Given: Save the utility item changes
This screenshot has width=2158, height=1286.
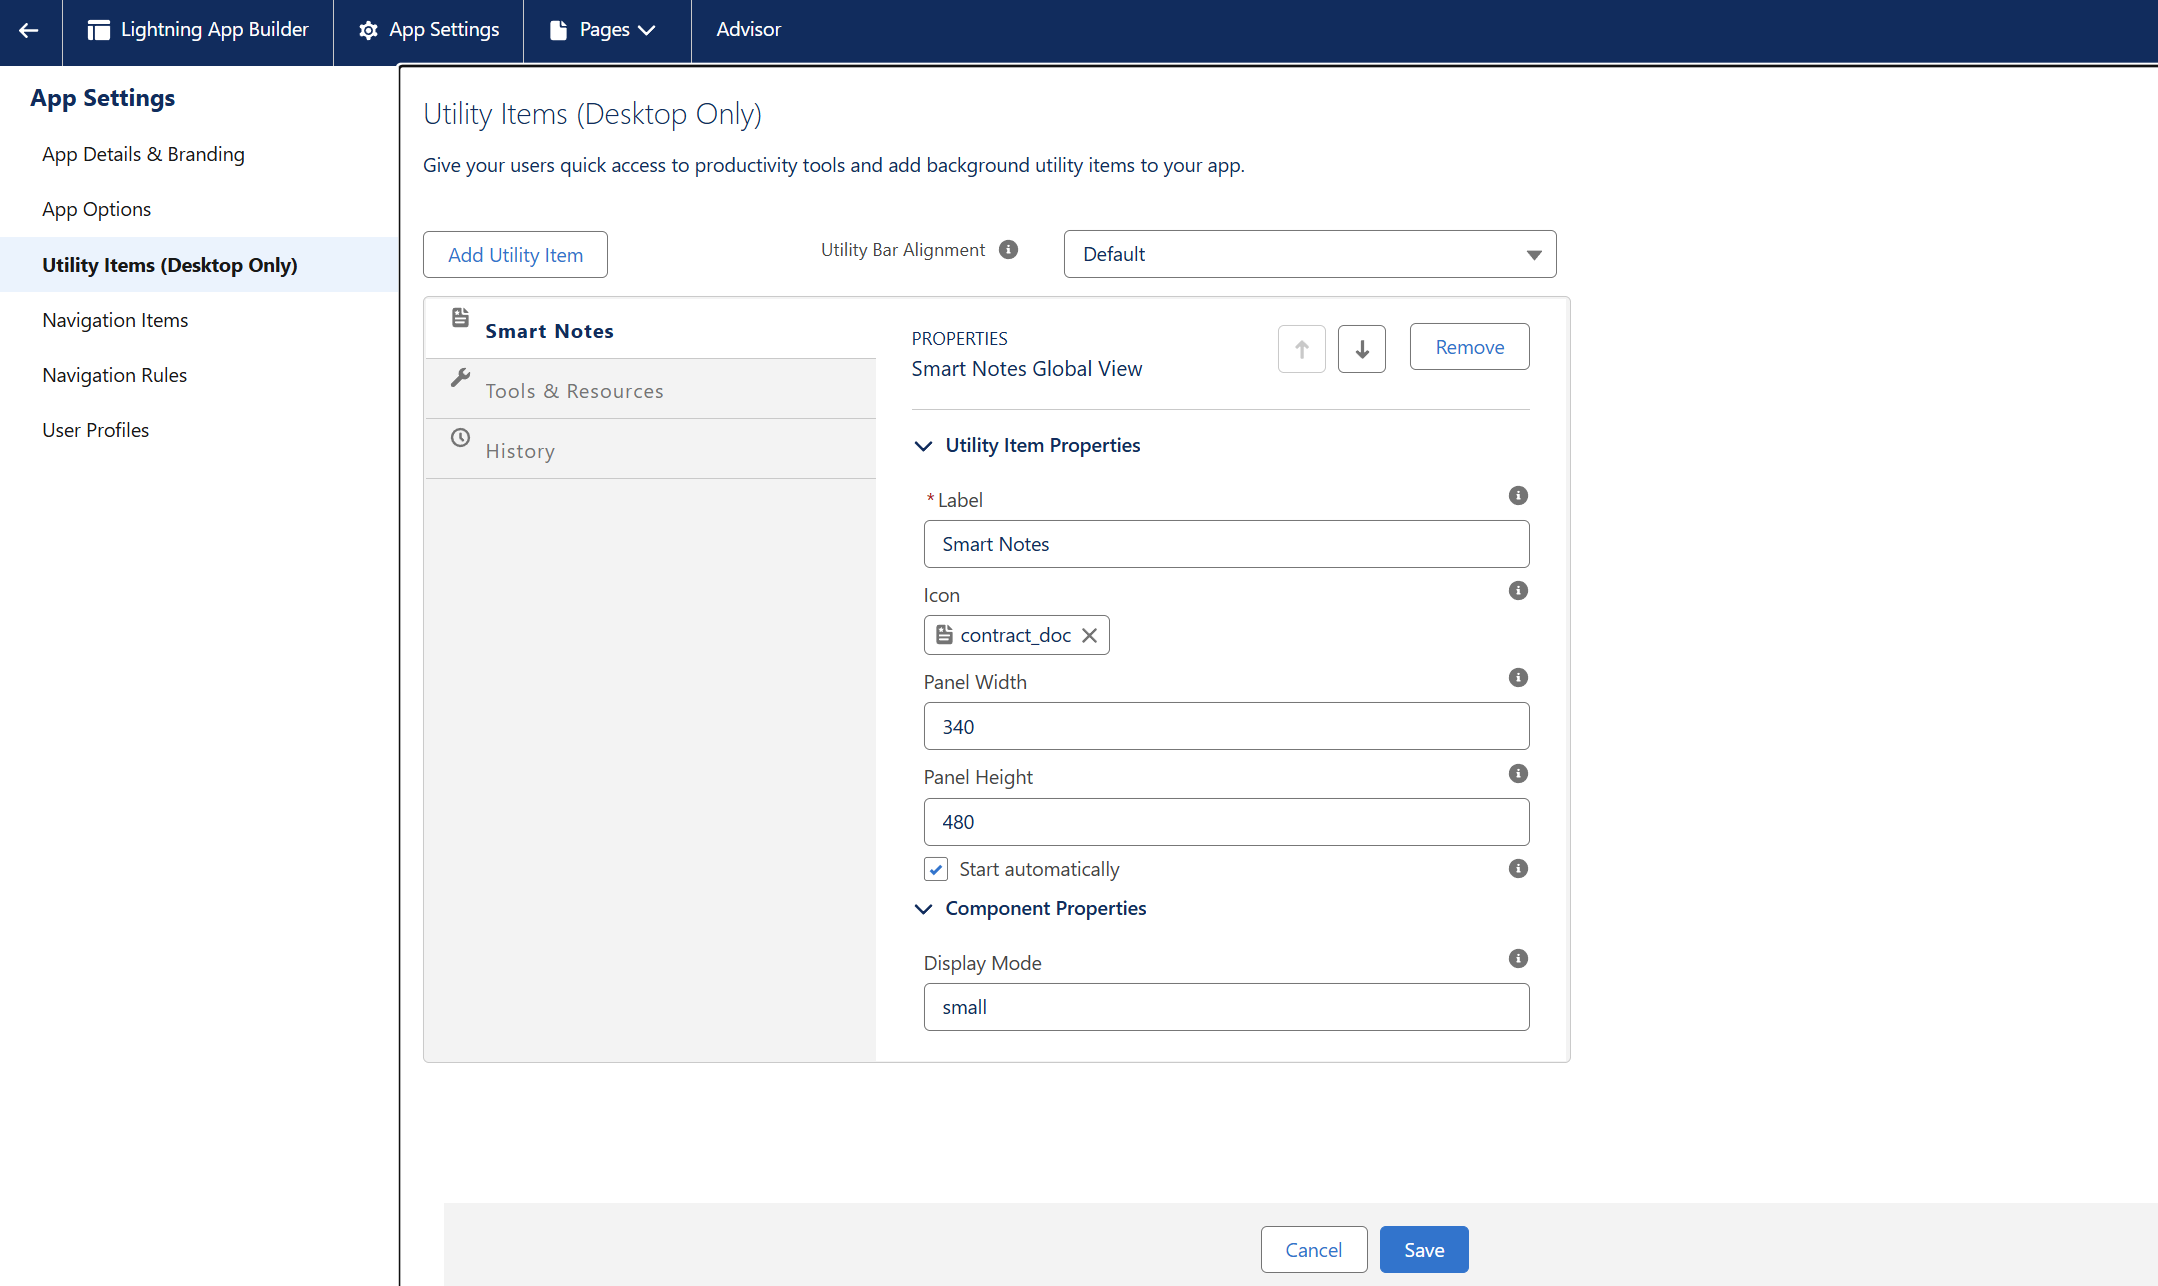Looking at the screenshot, I should pyautogui.click(x=1424, y=1250).
